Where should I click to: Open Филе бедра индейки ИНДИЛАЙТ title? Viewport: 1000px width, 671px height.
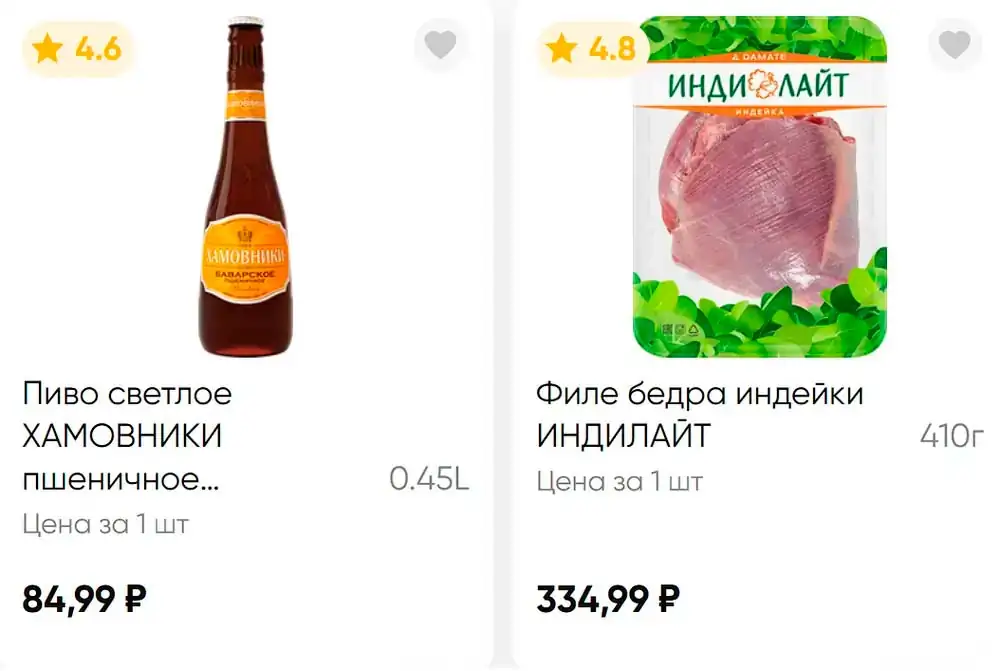(x=700, y=415)
